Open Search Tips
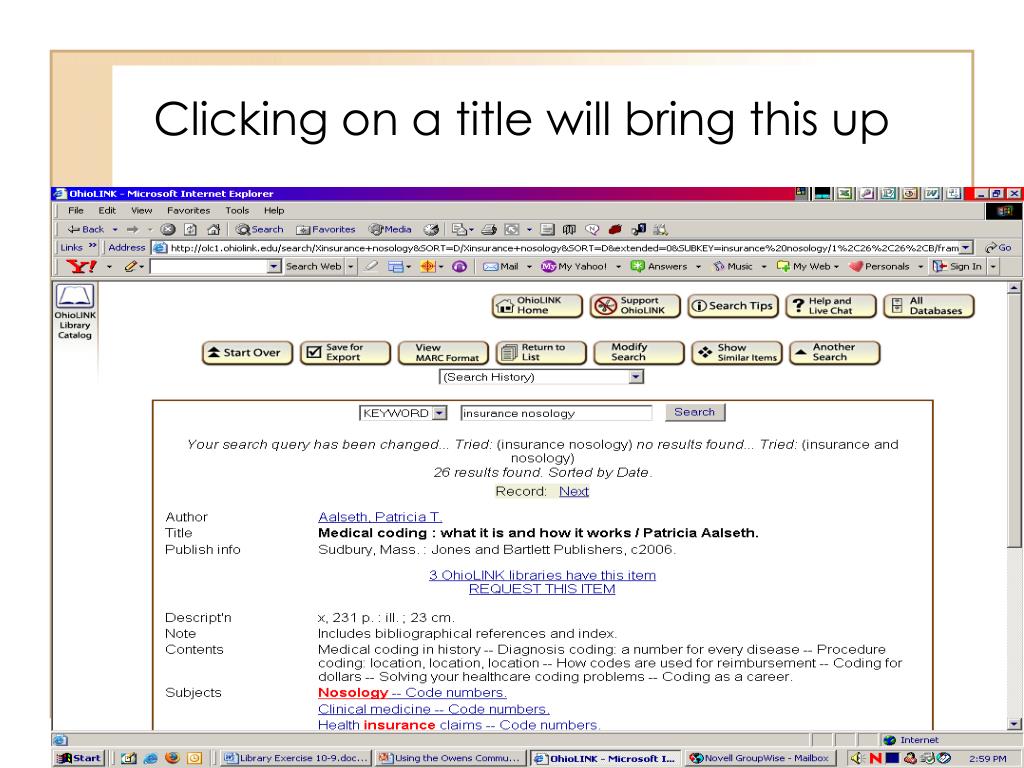Viewport: 1024px width, 768px height. pos(733,306)
